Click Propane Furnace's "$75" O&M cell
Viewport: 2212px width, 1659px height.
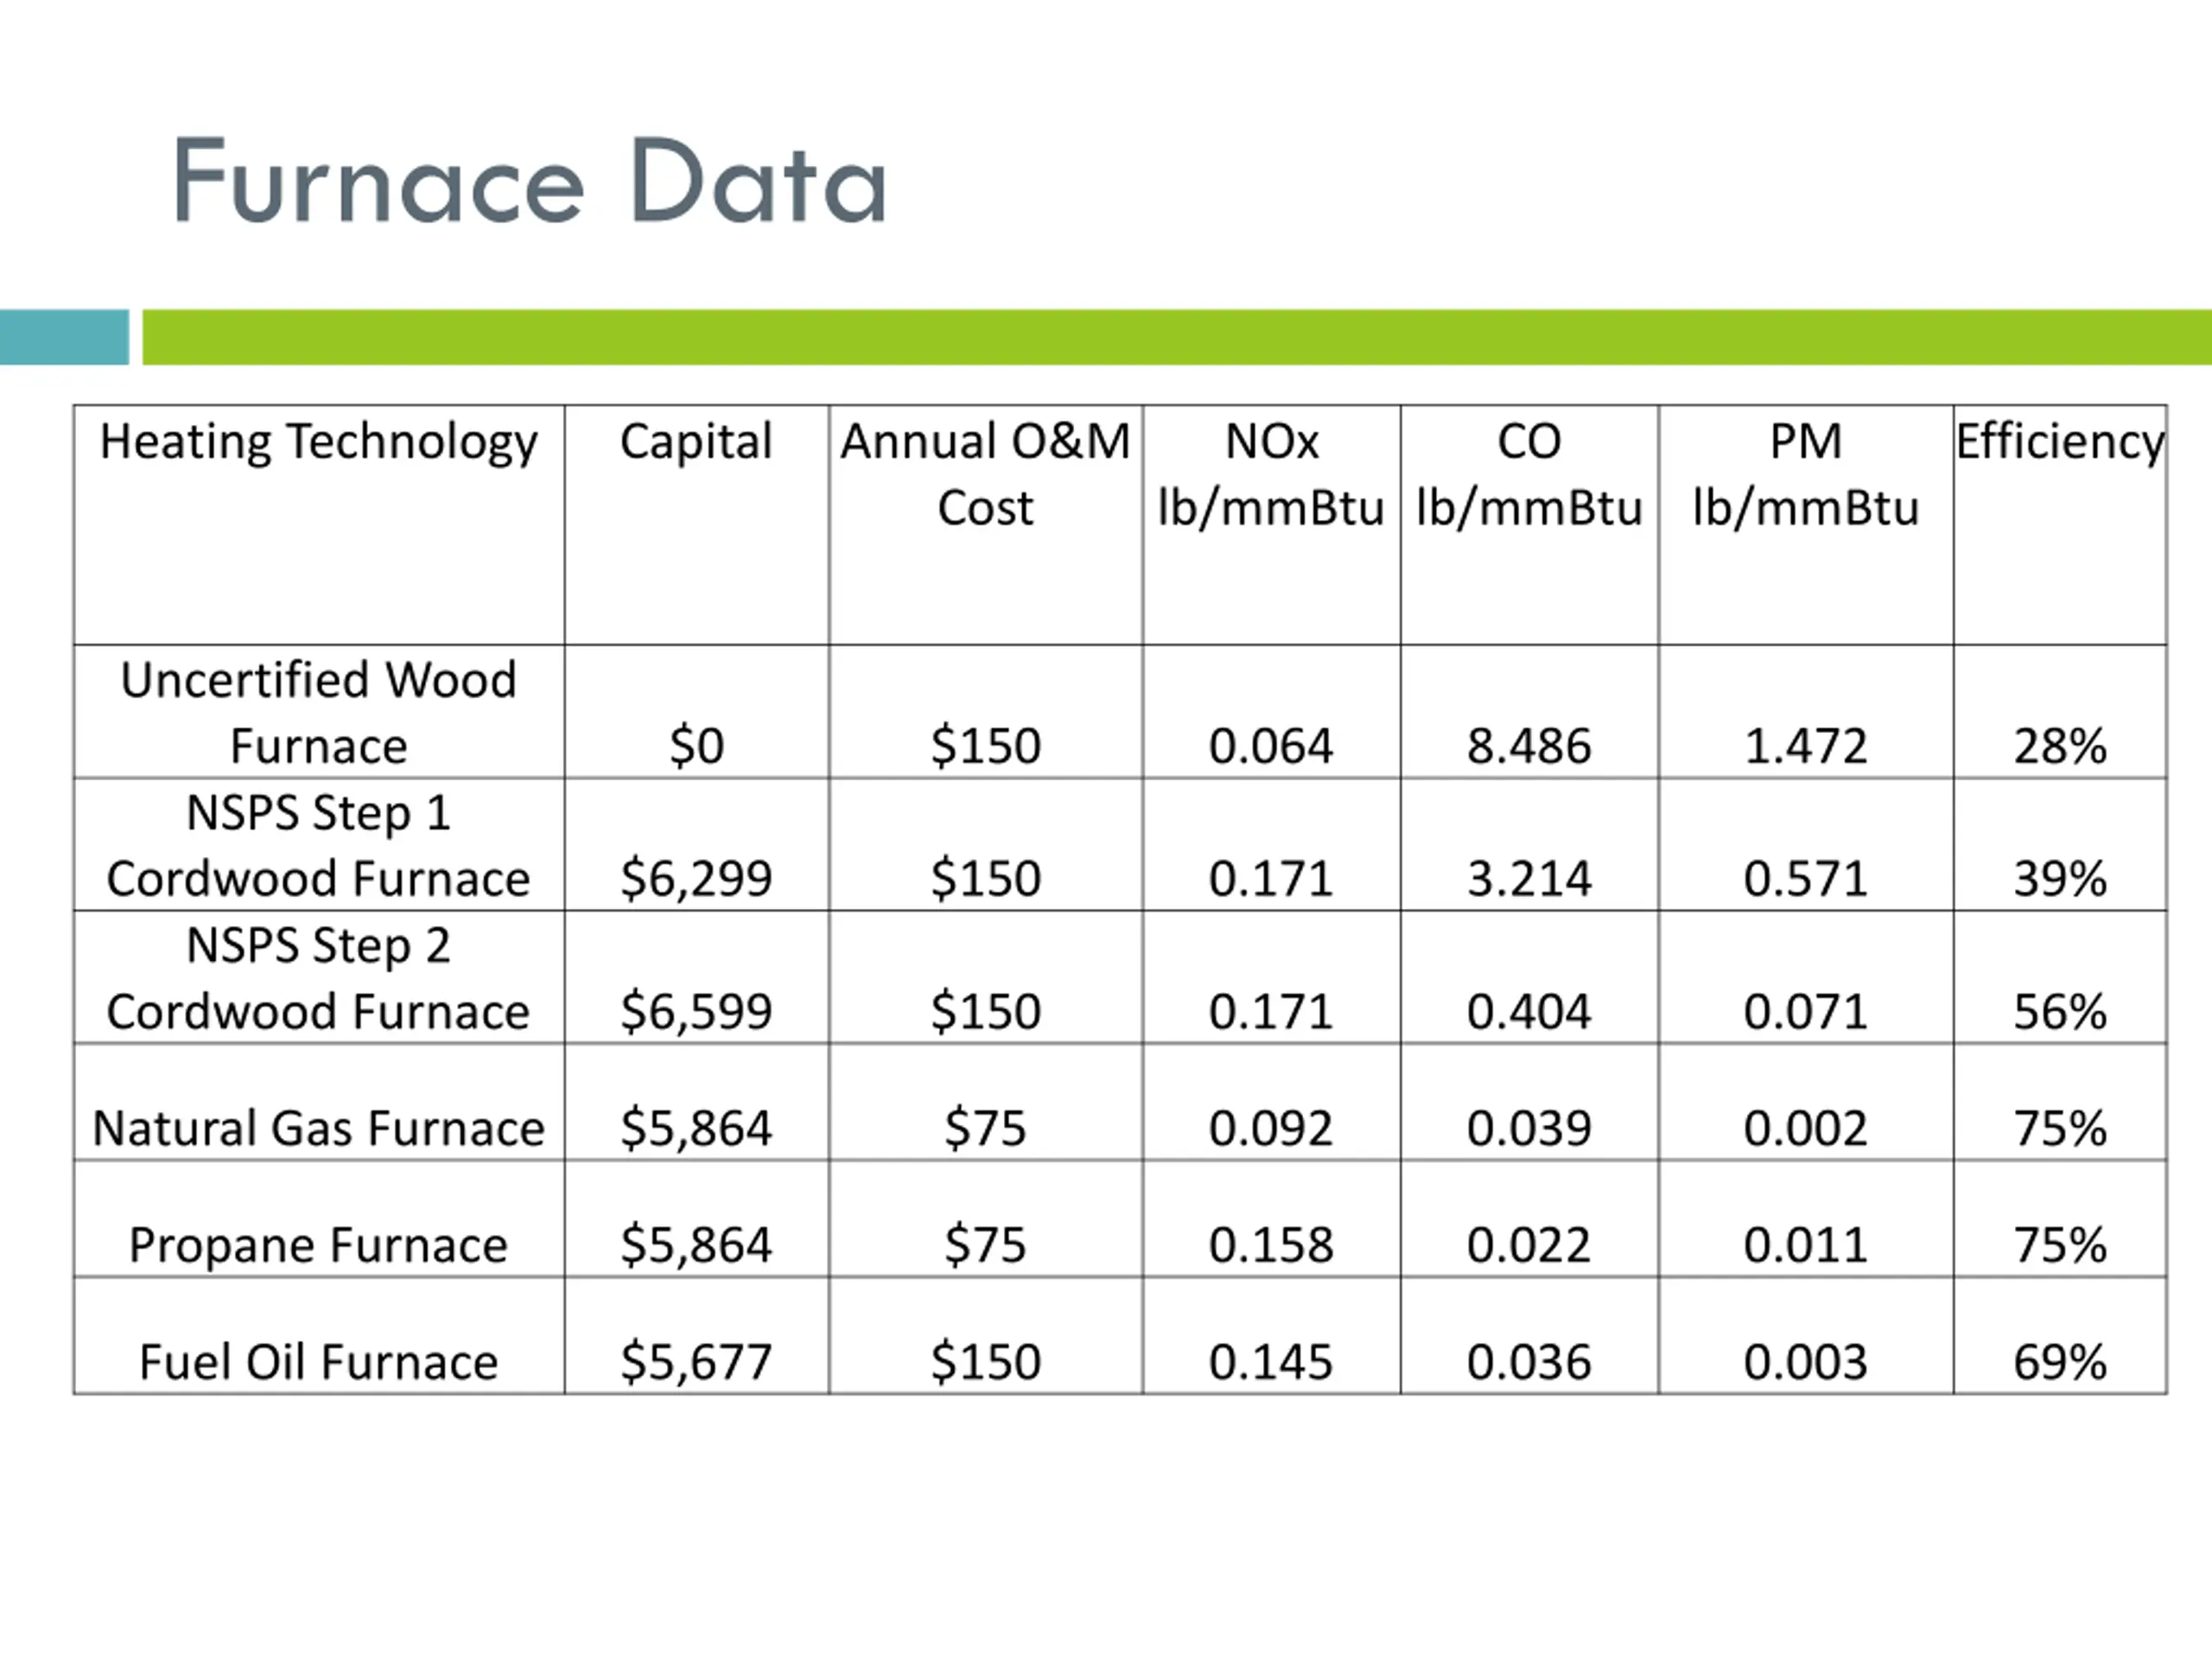[985, 1246]
